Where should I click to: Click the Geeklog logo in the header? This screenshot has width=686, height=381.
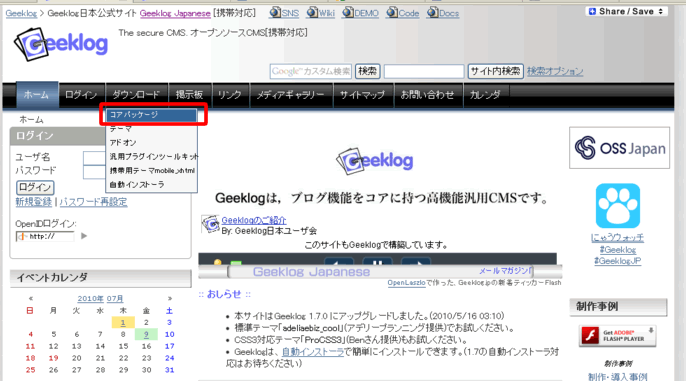point(61,44)
